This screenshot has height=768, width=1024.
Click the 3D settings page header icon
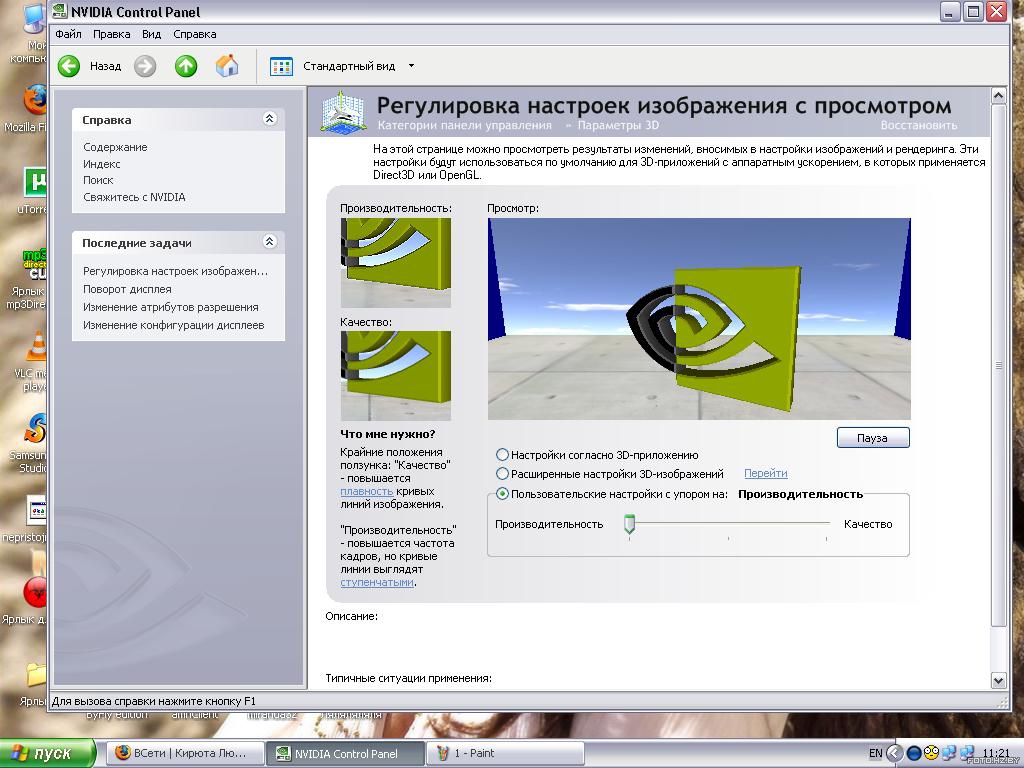[x=343, y=112]
